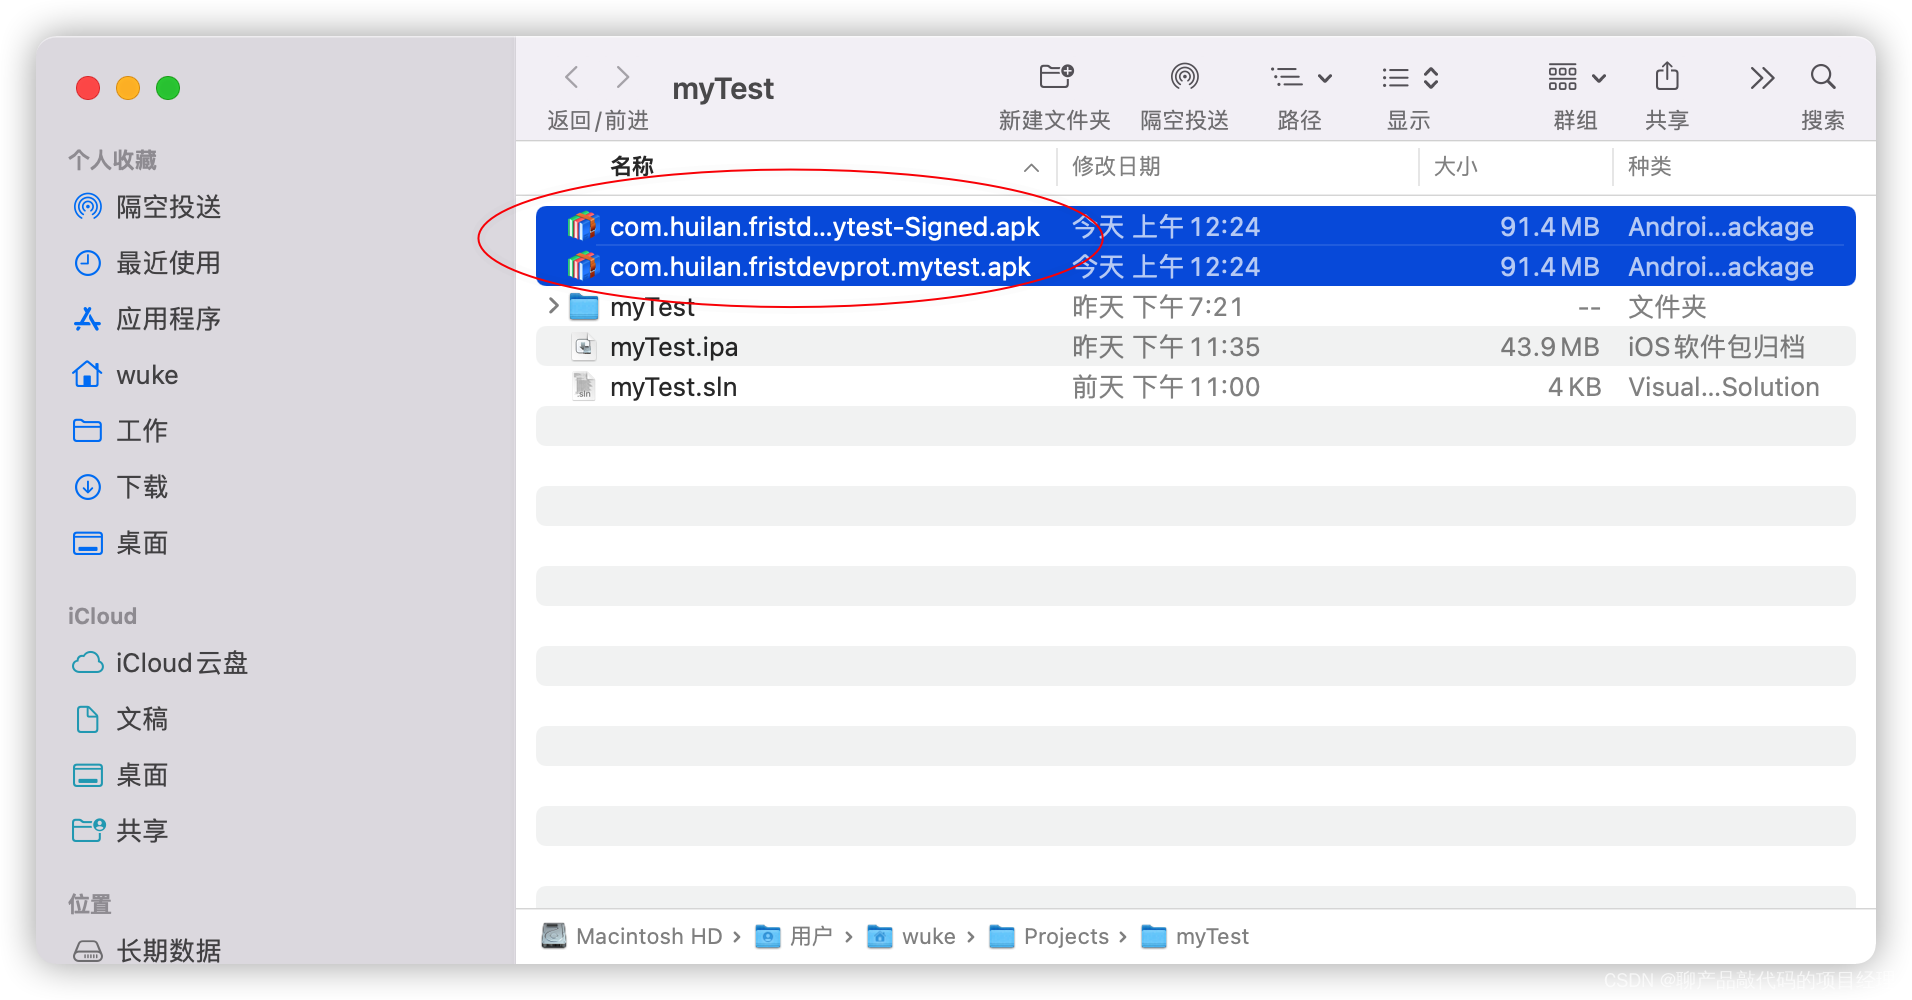Open 桌面 under iCloud section
The width and height of the screenshot is (1912, 1000).
(x=120, y=775)
